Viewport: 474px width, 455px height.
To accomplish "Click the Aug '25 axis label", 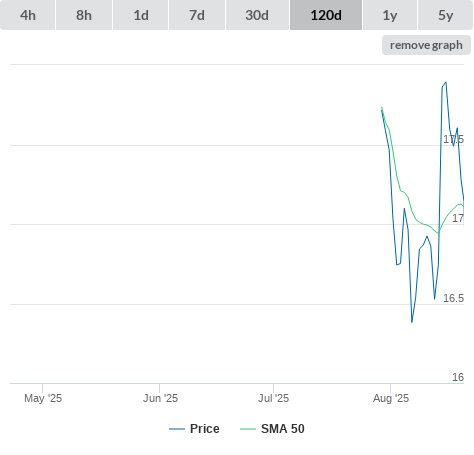I will pyautogui.click(x=391, y=398).
